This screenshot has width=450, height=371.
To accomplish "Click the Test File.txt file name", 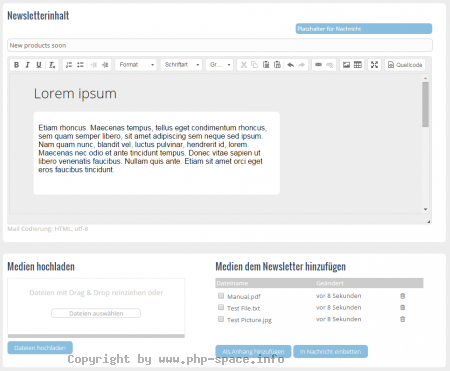I will coord(243,308).
